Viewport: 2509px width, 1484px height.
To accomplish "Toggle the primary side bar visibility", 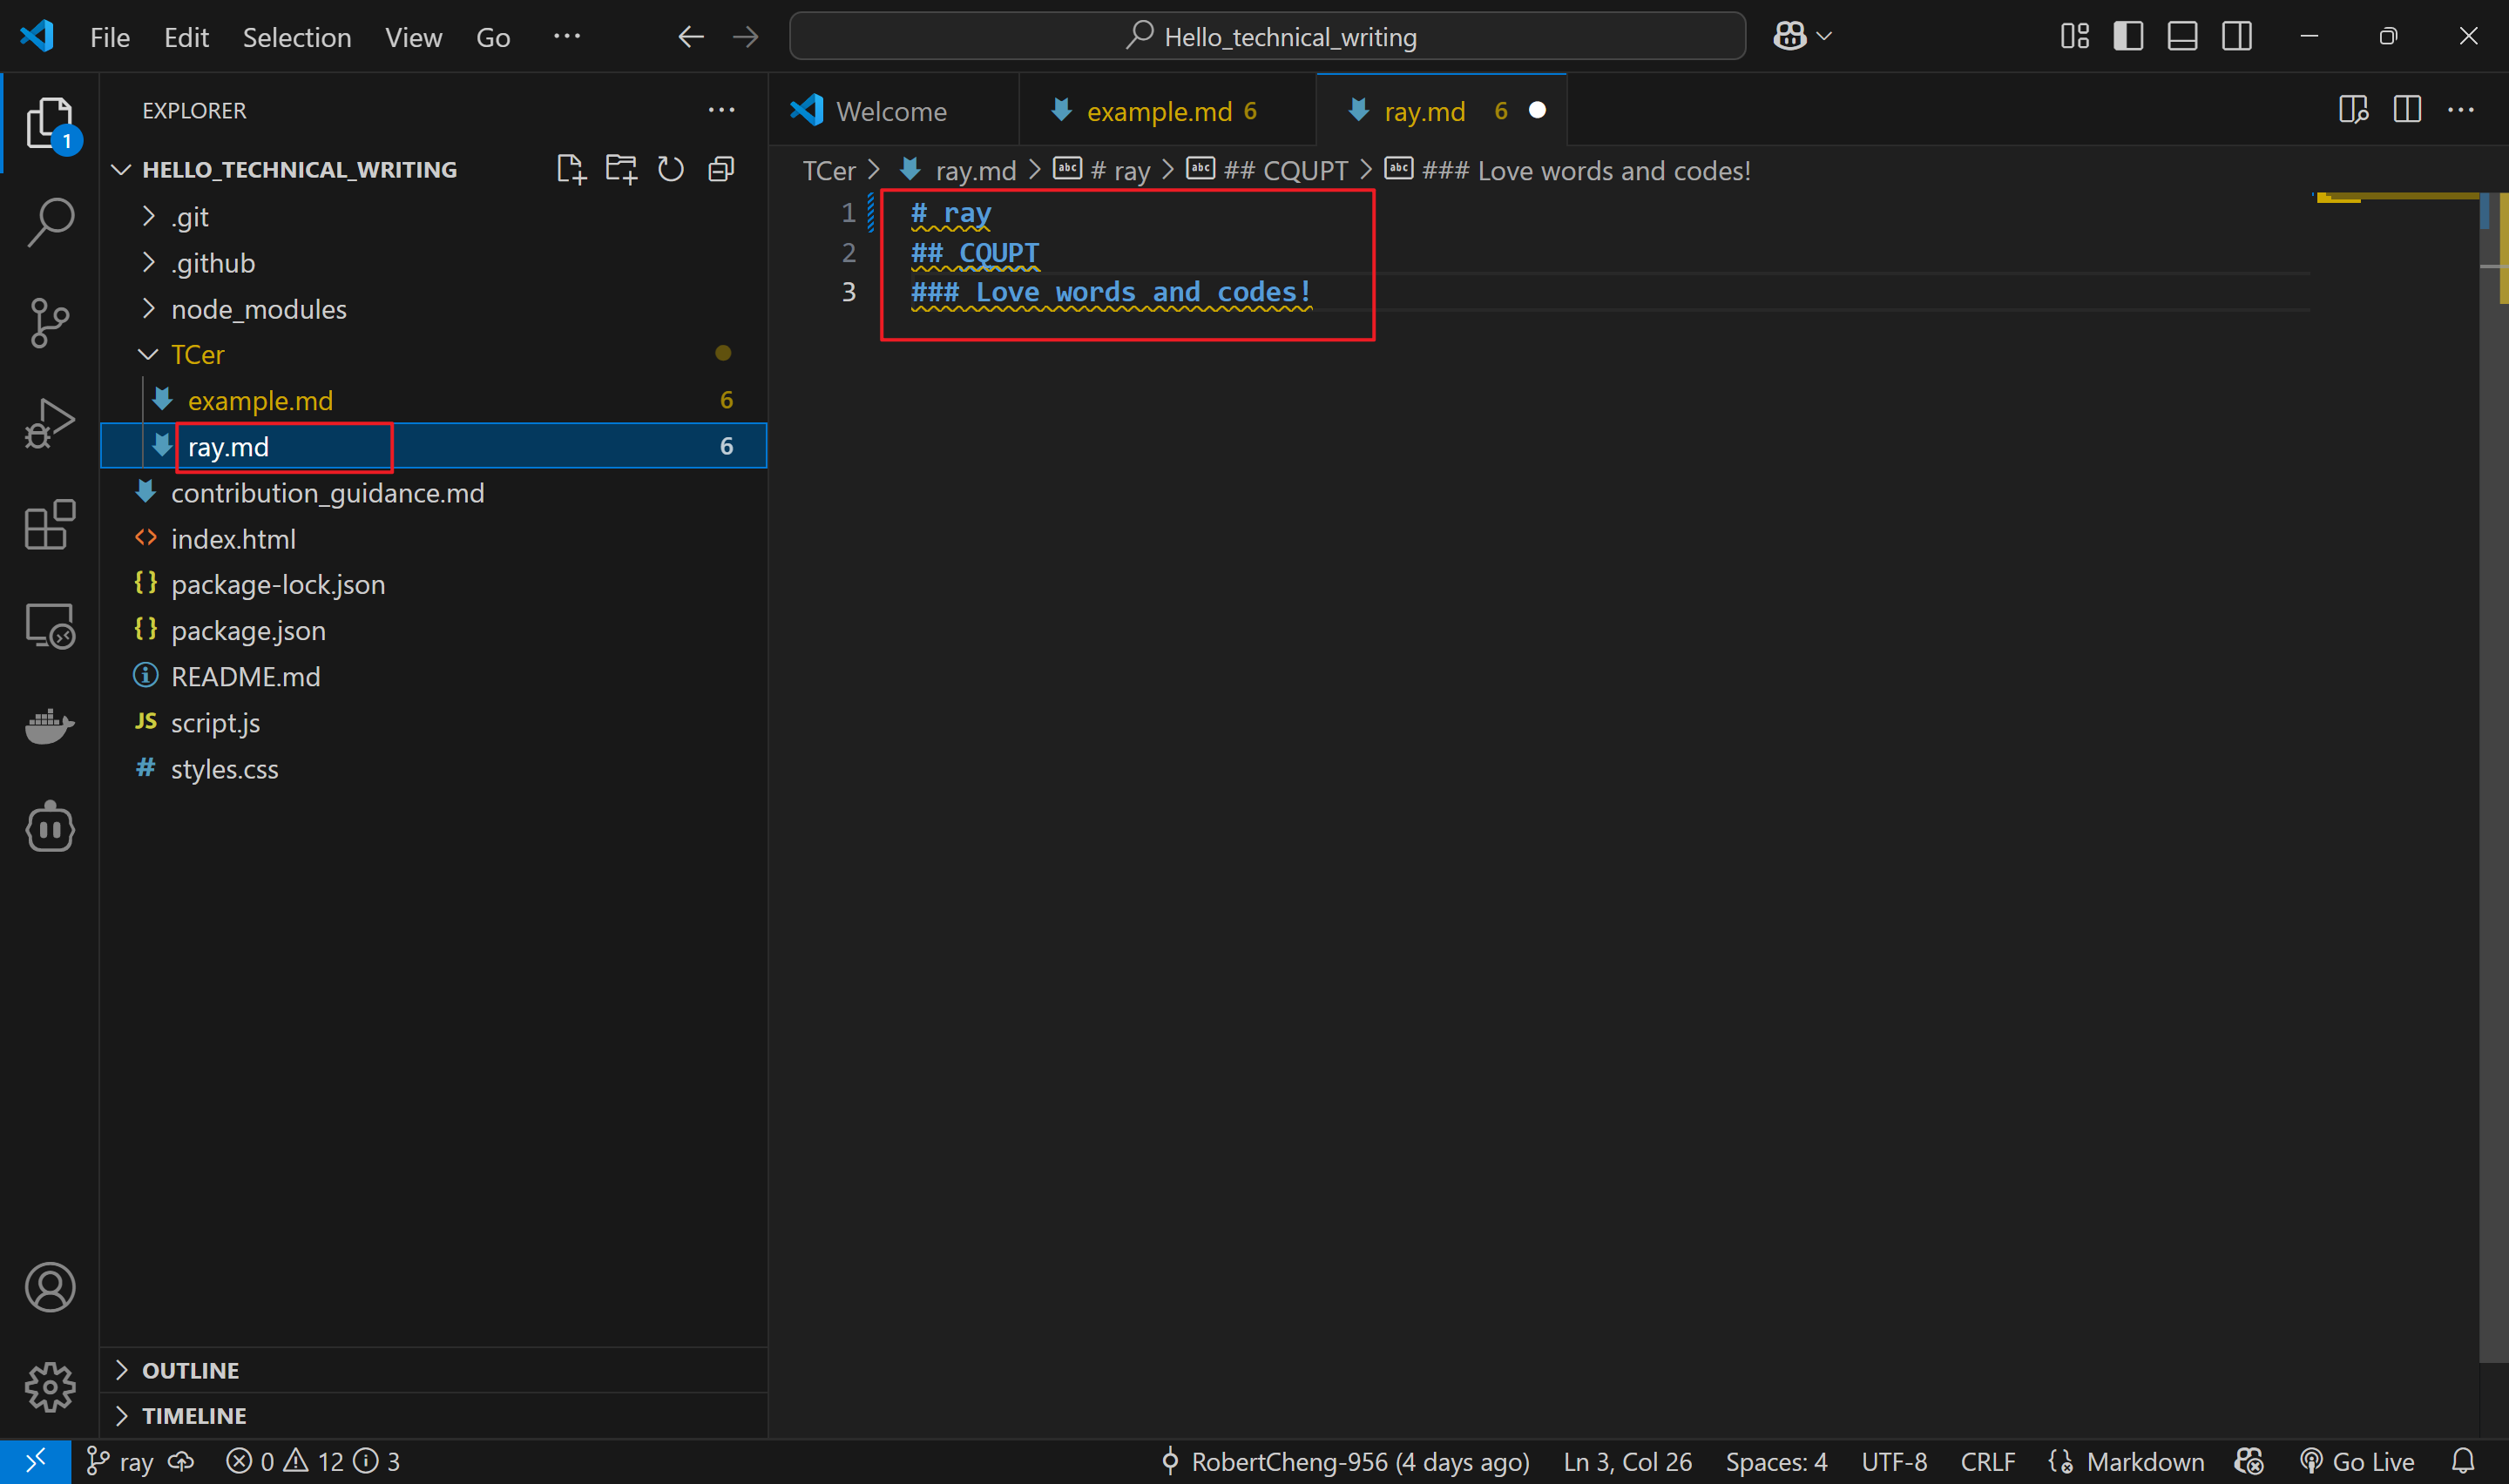I will pos(2128,37).
